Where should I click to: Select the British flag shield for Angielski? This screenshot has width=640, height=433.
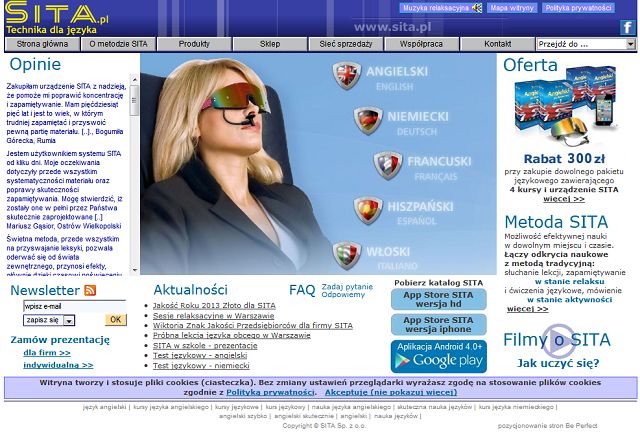coord(347,75)
